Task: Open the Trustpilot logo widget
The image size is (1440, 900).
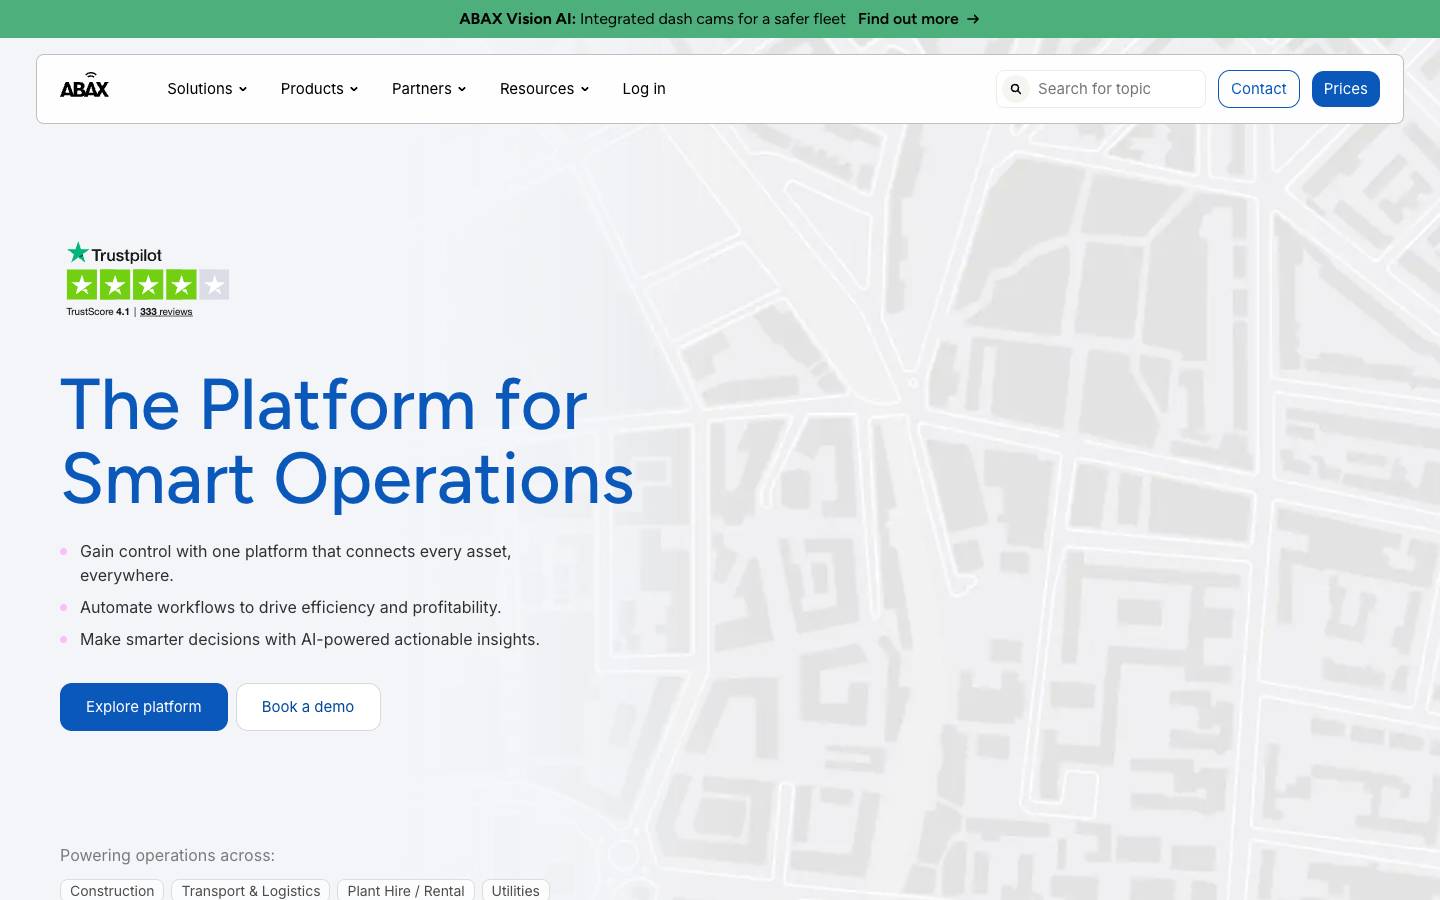Action: [114, 253]
